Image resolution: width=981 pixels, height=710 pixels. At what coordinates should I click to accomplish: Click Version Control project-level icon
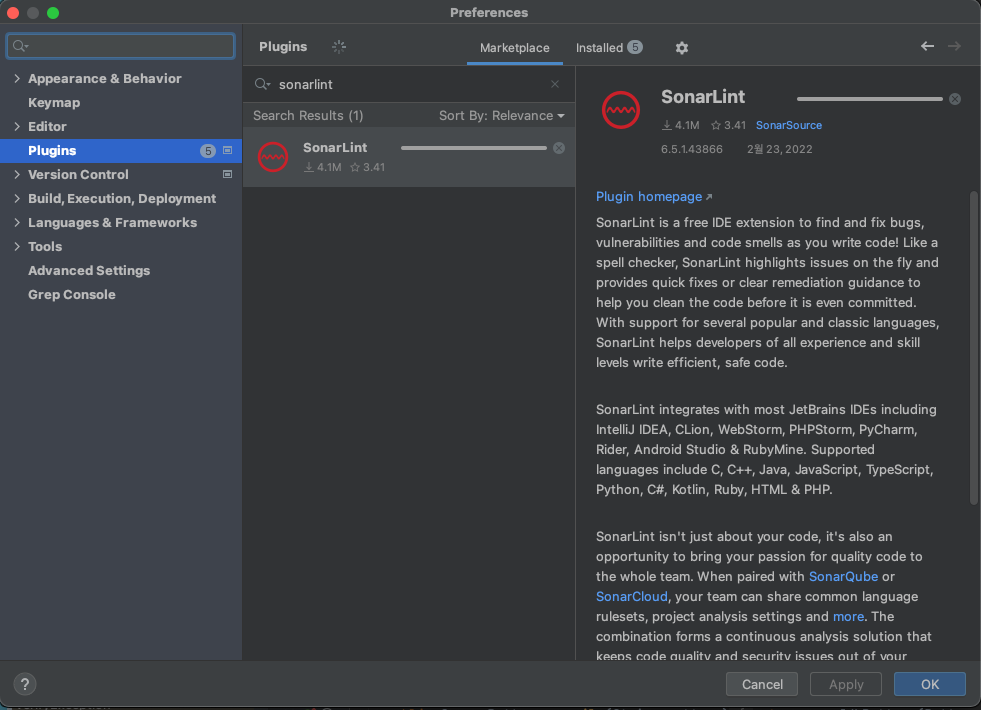coord(228,174)
